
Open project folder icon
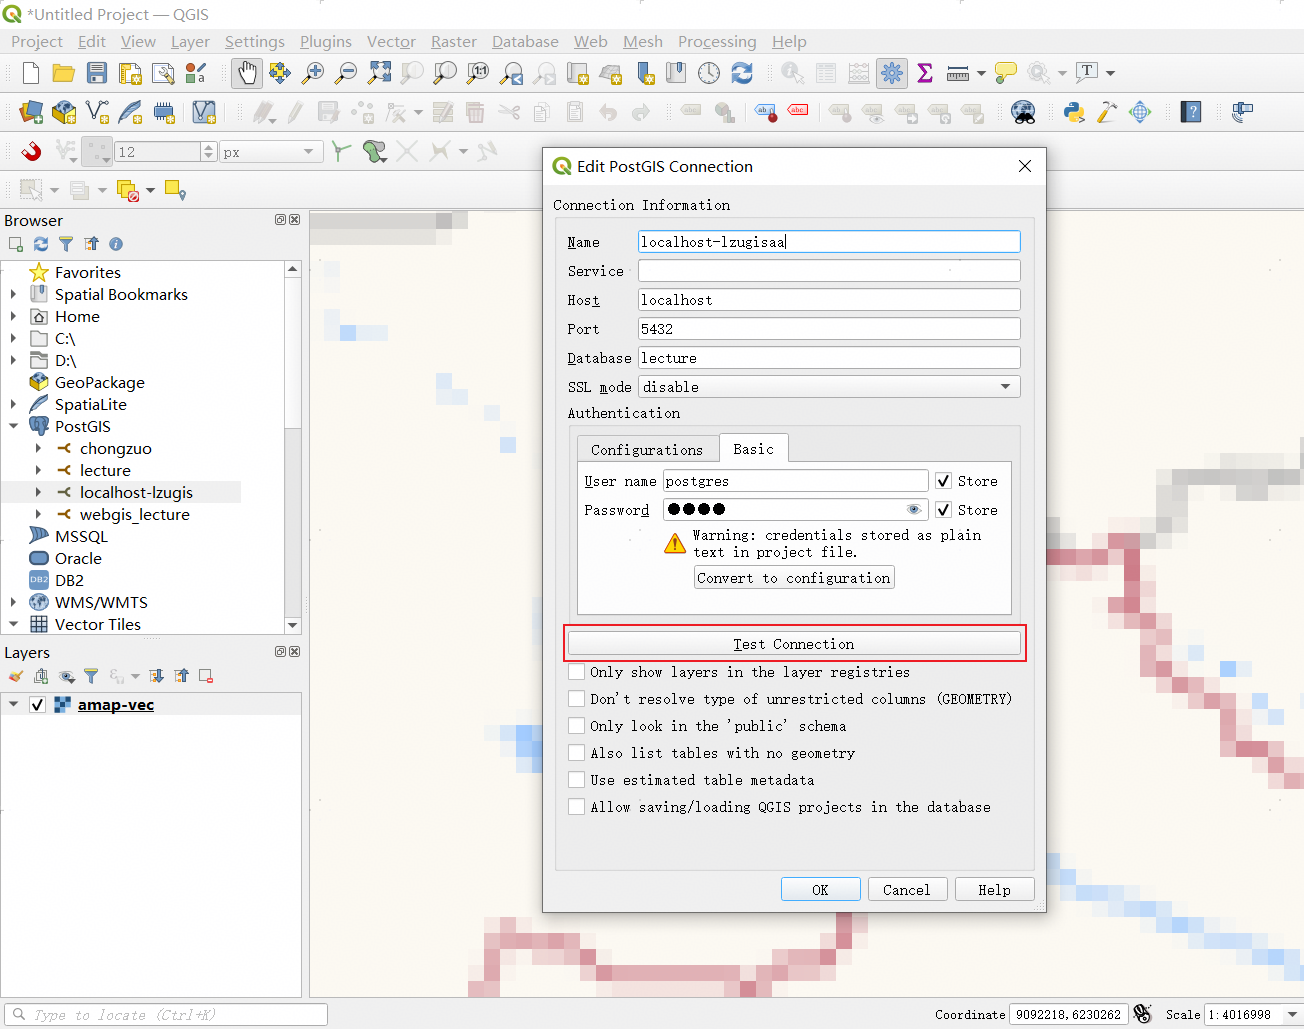coord(63,73)
